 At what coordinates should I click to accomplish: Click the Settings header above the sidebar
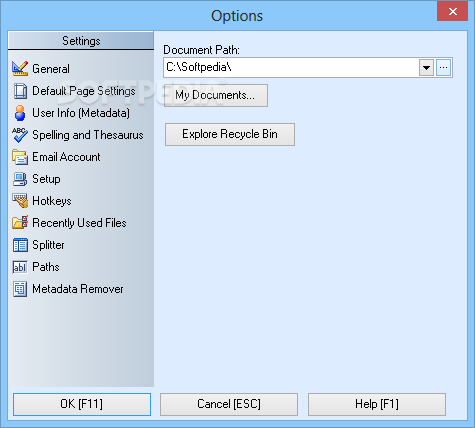81,41
